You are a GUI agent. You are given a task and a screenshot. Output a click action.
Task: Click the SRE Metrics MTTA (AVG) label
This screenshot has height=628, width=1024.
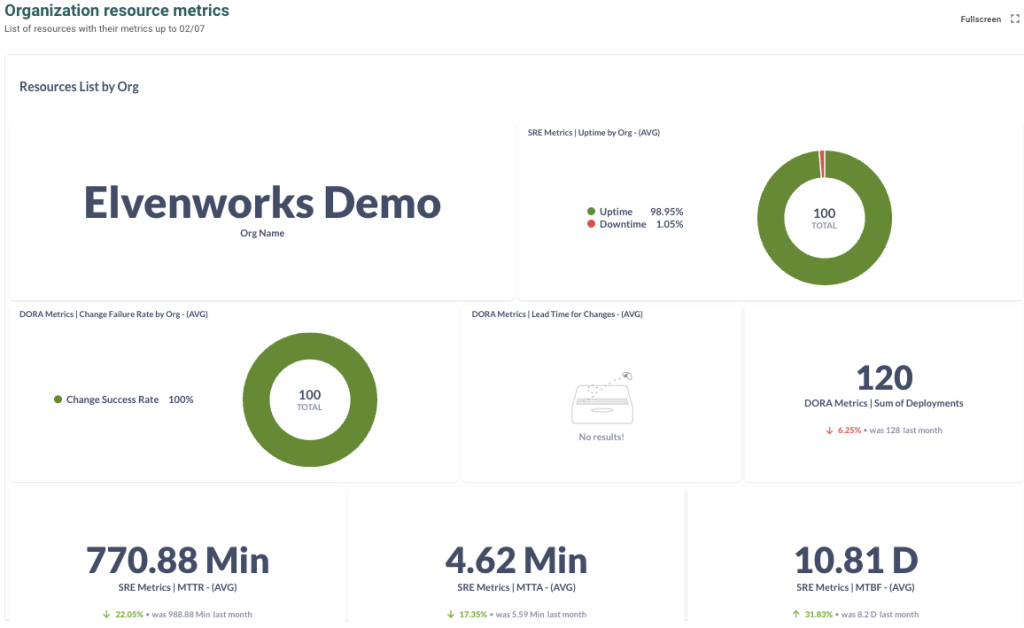[517, 588]
